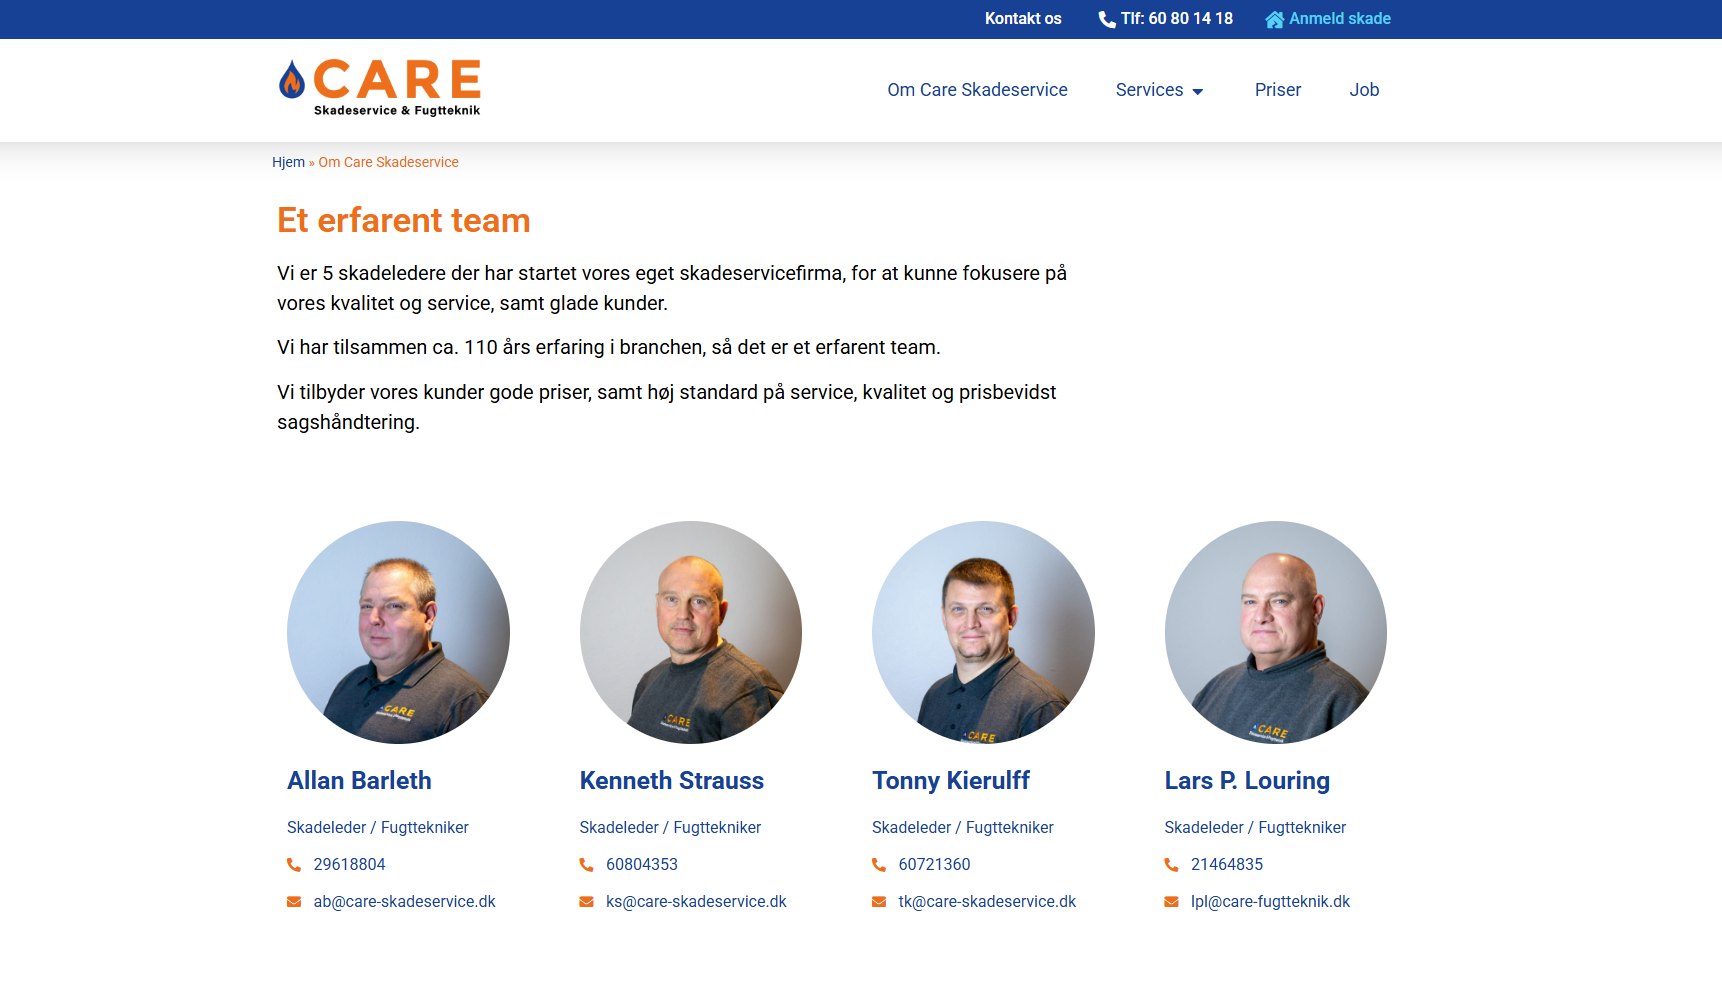The height and width of the screenshot is (984, 1722).
Task: Click the paragraph starting Vi er 5 skadeledere
Action: (672, 288)
